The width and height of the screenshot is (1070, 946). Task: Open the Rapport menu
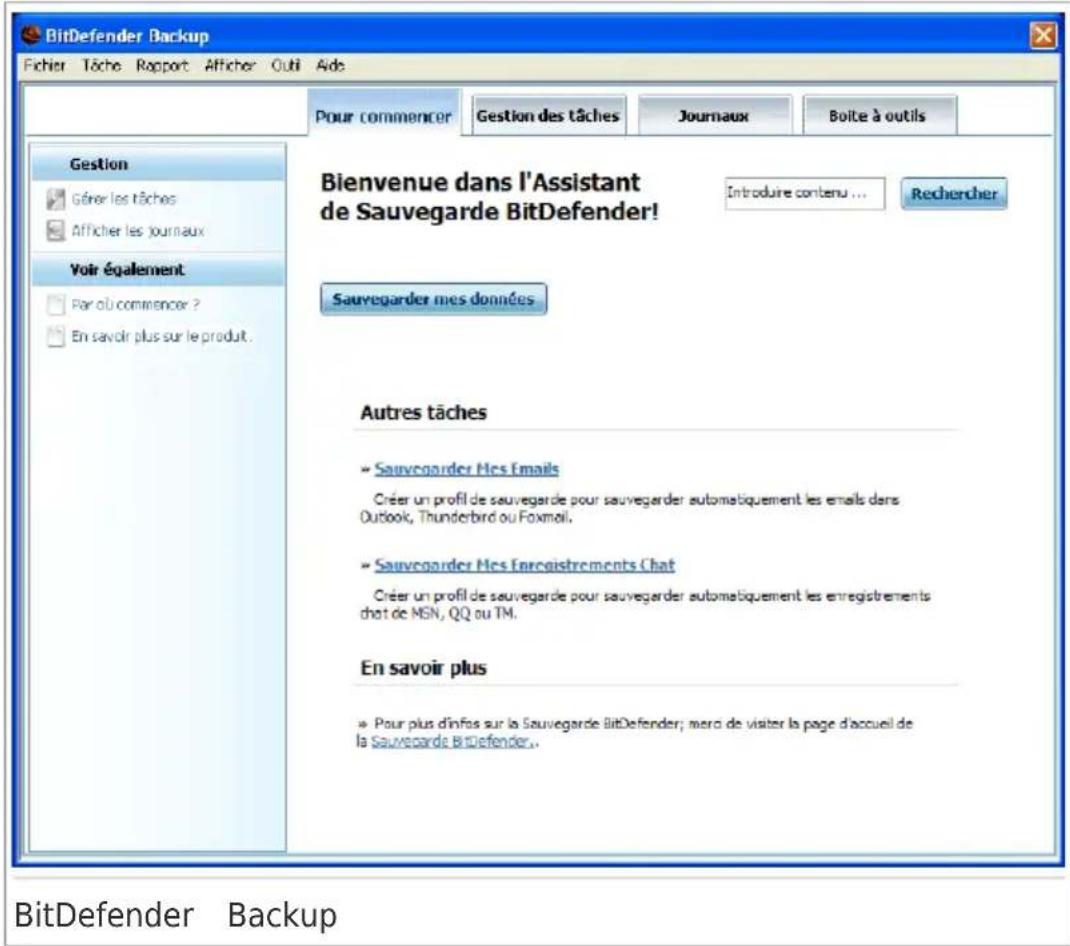click(162, 66)
